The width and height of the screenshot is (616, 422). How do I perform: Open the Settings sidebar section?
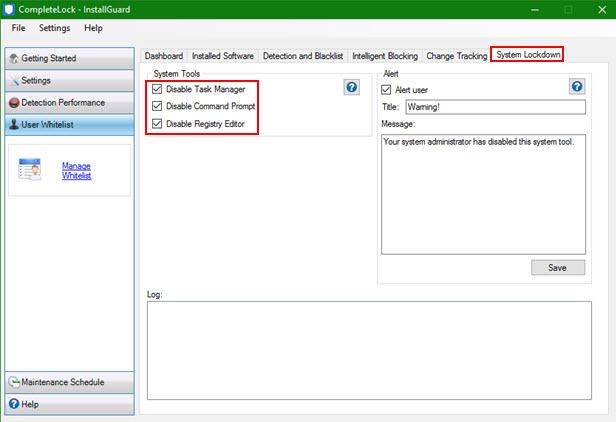coord(70,81)
